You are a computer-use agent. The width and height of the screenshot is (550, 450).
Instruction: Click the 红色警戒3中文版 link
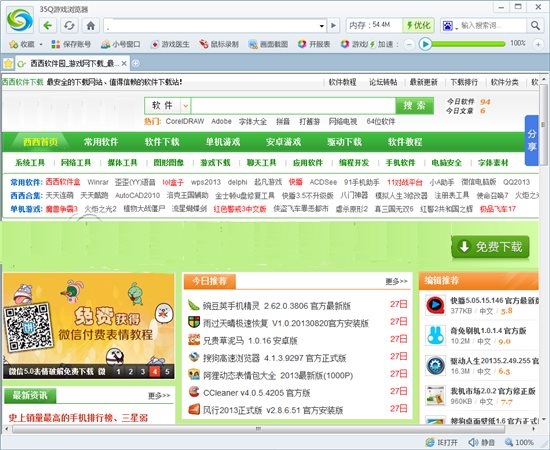pyautogui.click(x=240, y=209)
